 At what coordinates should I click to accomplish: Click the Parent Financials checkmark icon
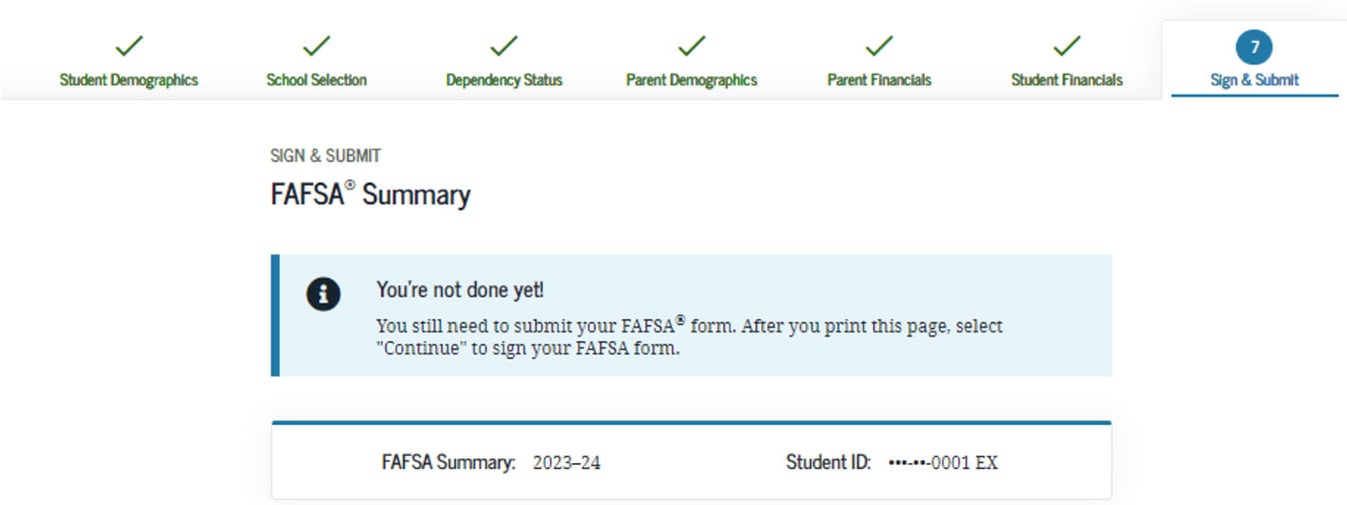point(879,46)
